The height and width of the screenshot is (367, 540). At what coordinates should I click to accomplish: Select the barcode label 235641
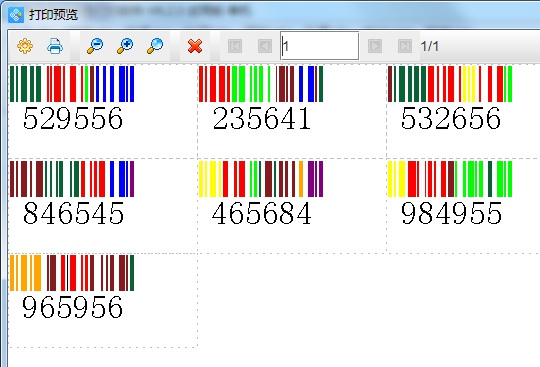pyautogui.click(x=261, y=98)
